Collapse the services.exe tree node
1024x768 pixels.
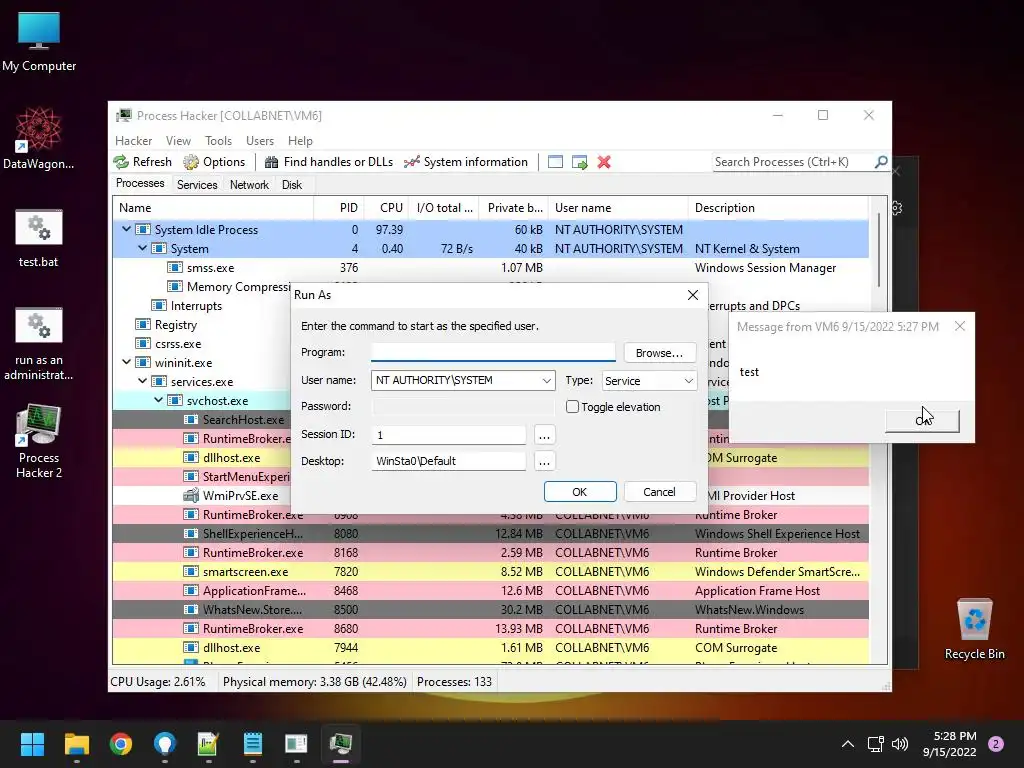[x=142, y=381]
